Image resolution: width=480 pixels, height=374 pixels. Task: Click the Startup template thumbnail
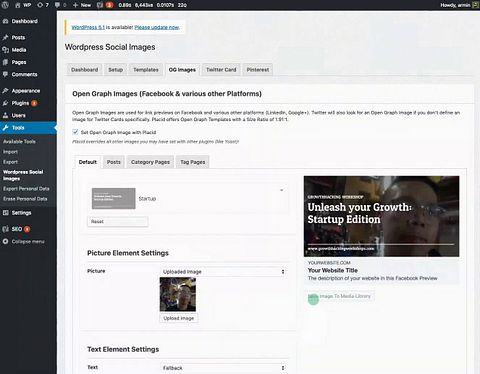pyautogui.click(x=114, y=198)
